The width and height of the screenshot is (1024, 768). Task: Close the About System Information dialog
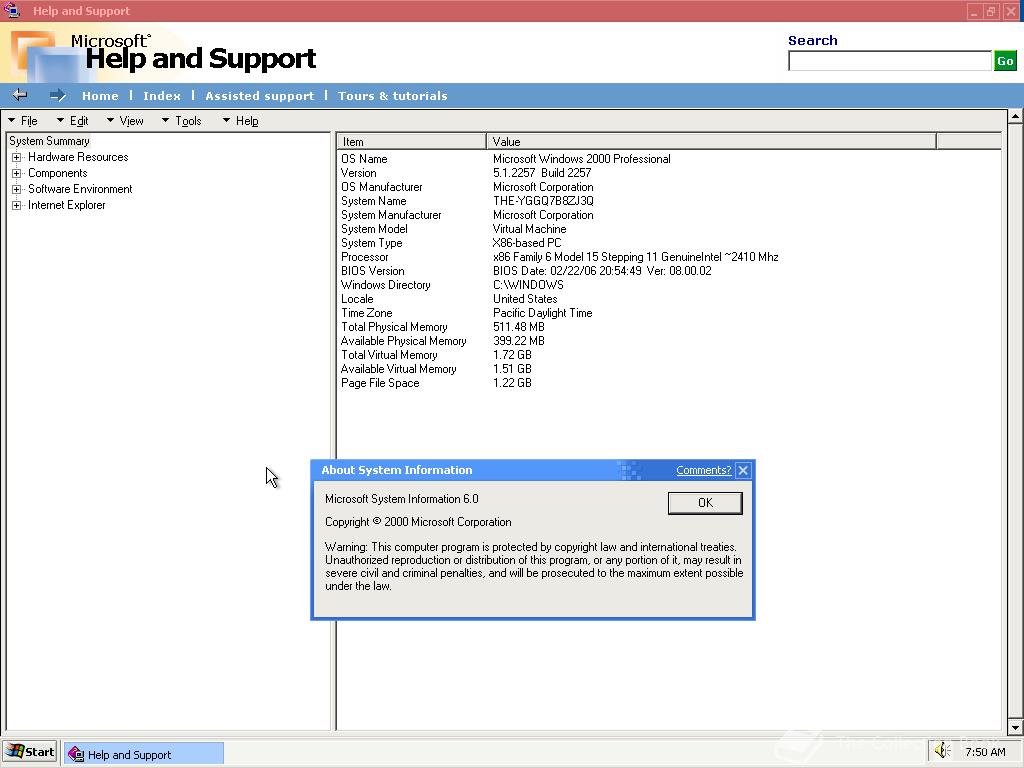click(743, 470)
